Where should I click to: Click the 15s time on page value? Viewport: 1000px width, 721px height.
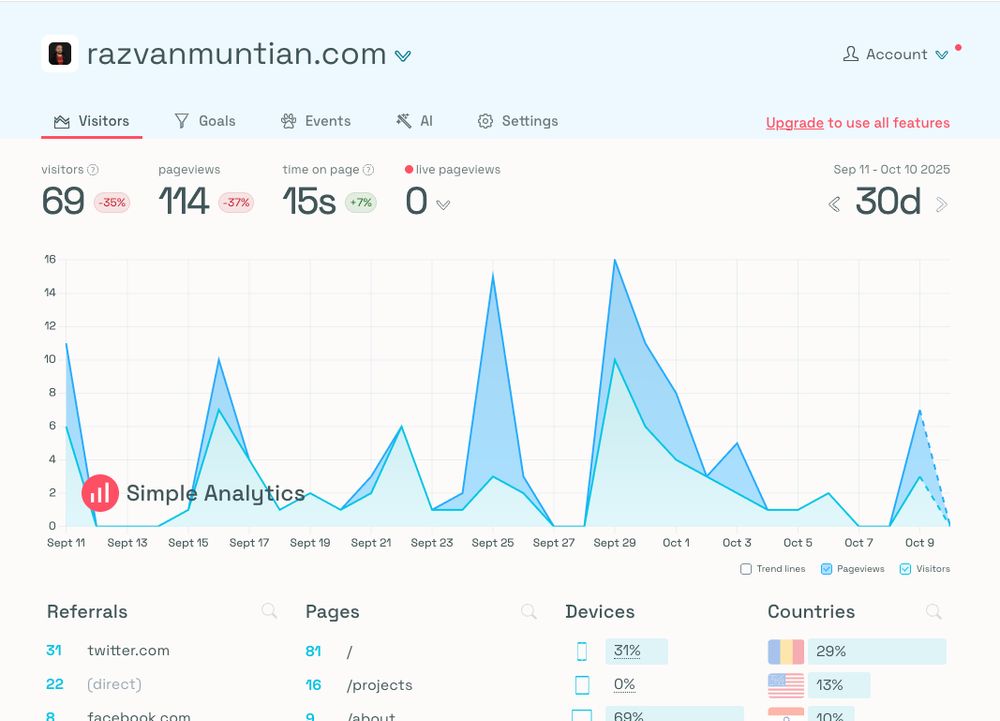309,201
